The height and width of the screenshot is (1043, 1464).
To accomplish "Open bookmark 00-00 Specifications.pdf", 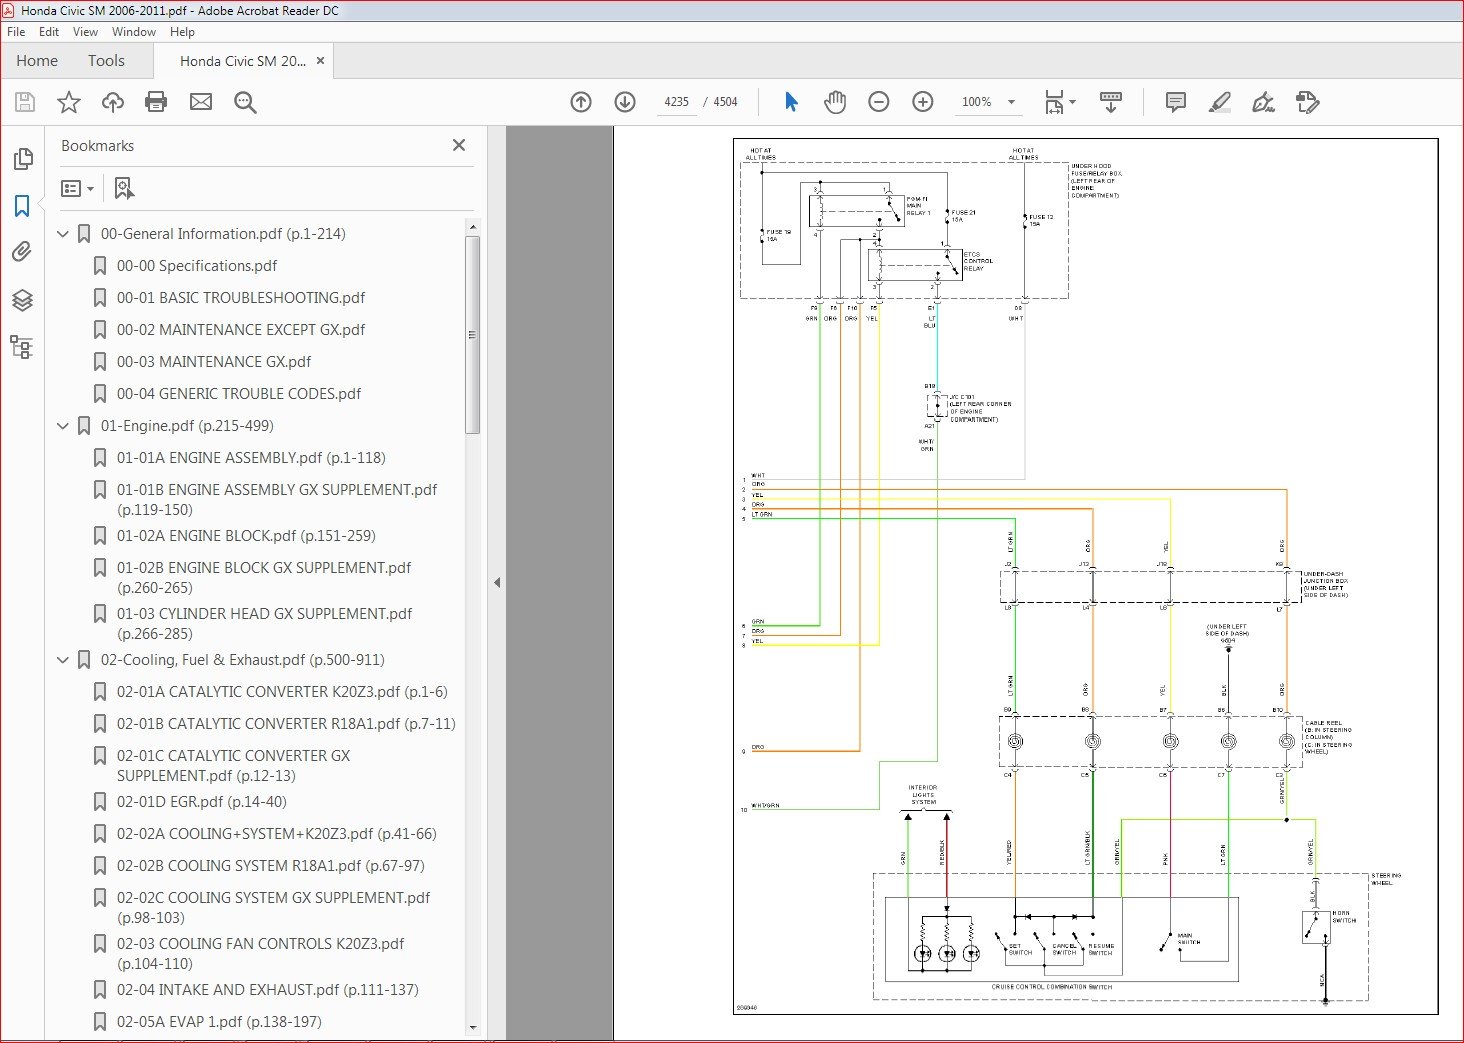I will (197, 266).
